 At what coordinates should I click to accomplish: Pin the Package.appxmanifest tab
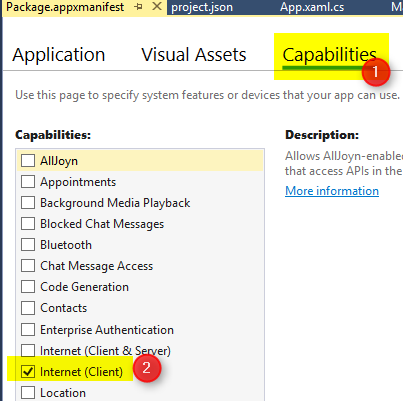click(x=138, y=7)
